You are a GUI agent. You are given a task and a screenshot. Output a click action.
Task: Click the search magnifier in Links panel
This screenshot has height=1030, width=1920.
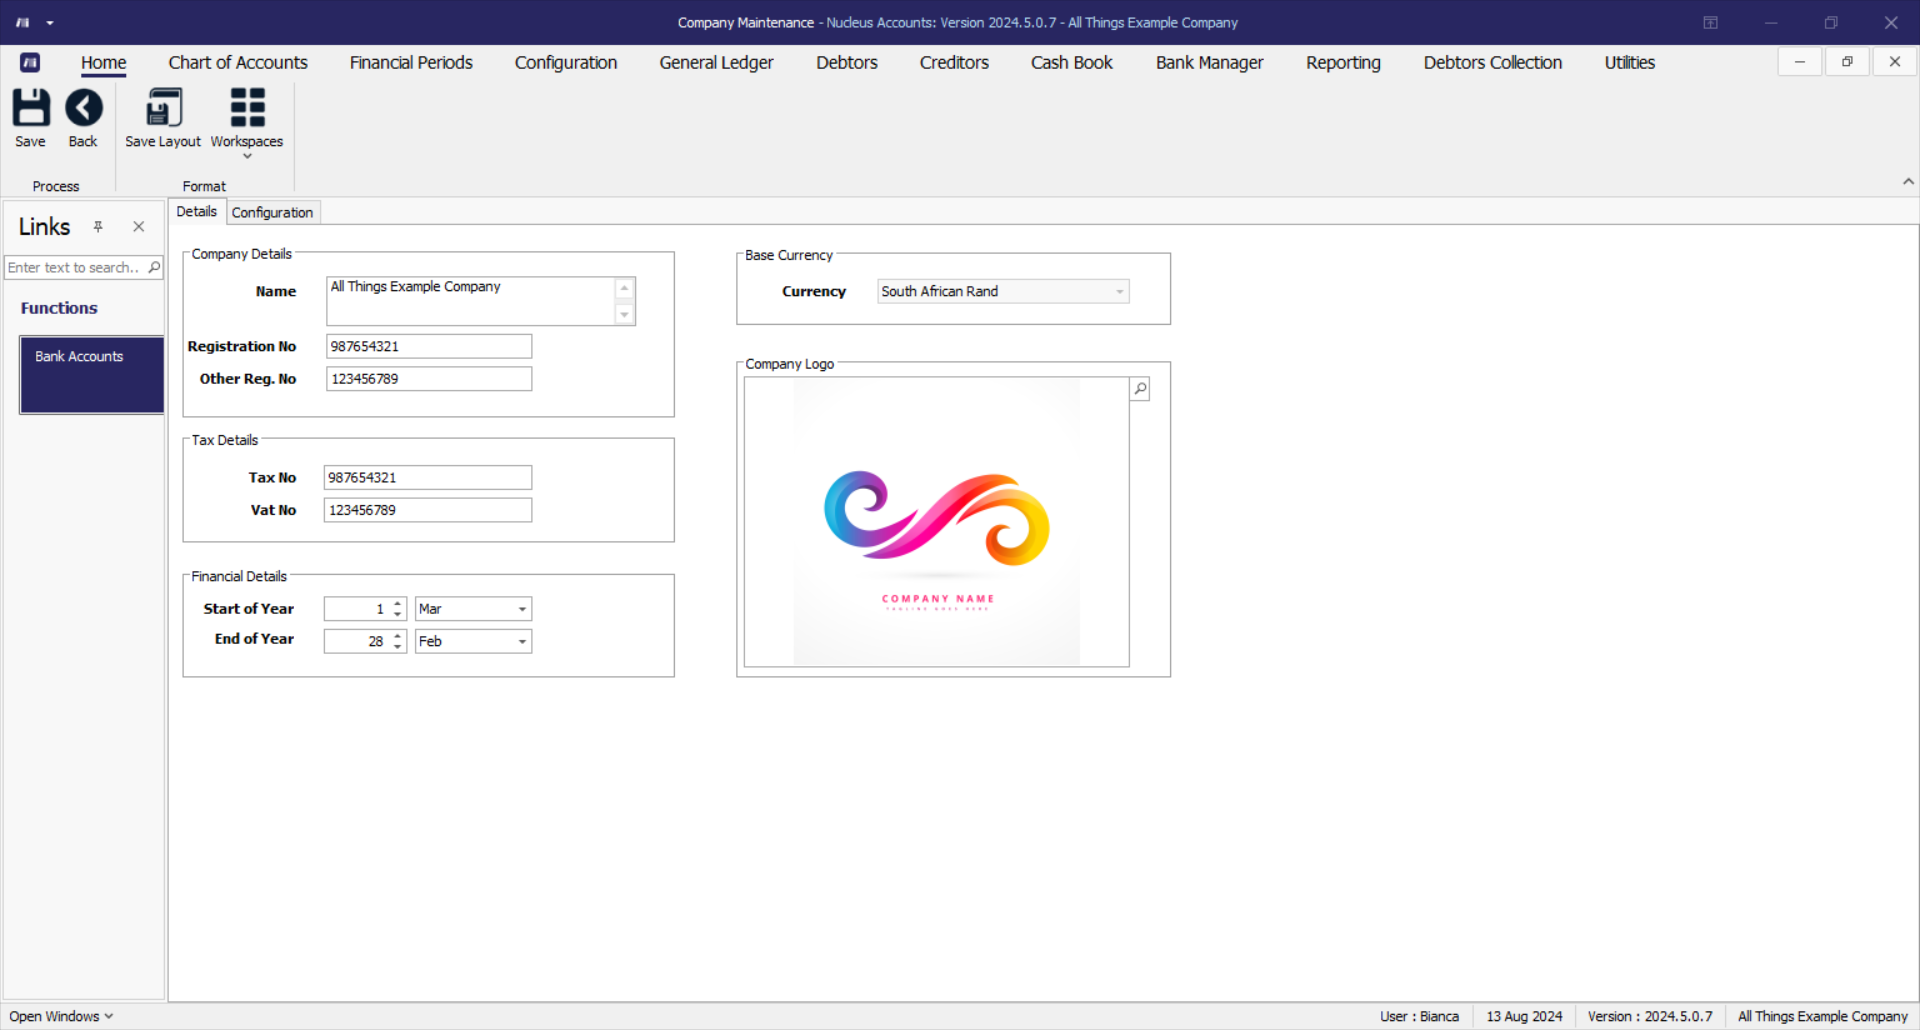[x=154, y=267]
